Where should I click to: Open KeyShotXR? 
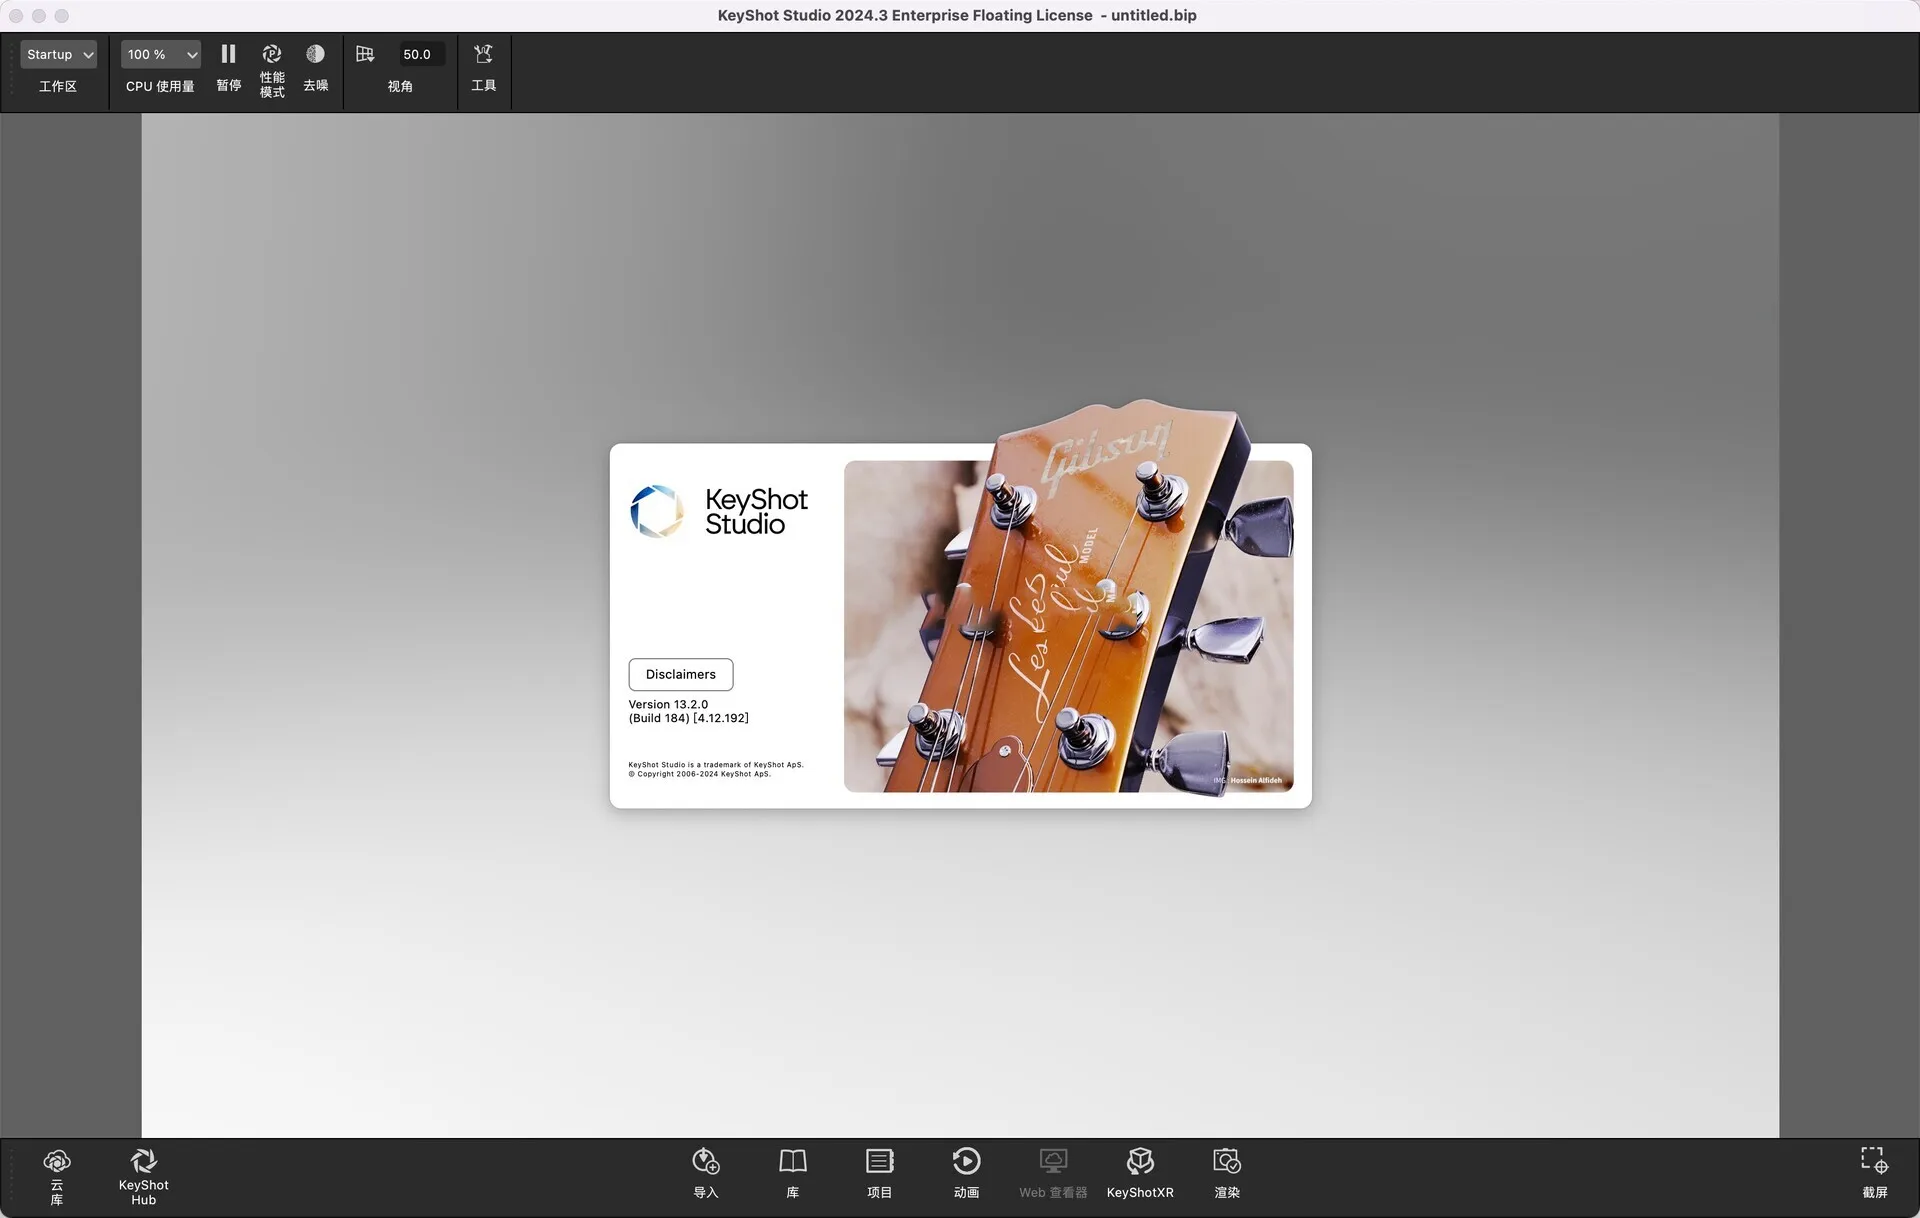(1140, 1173)
